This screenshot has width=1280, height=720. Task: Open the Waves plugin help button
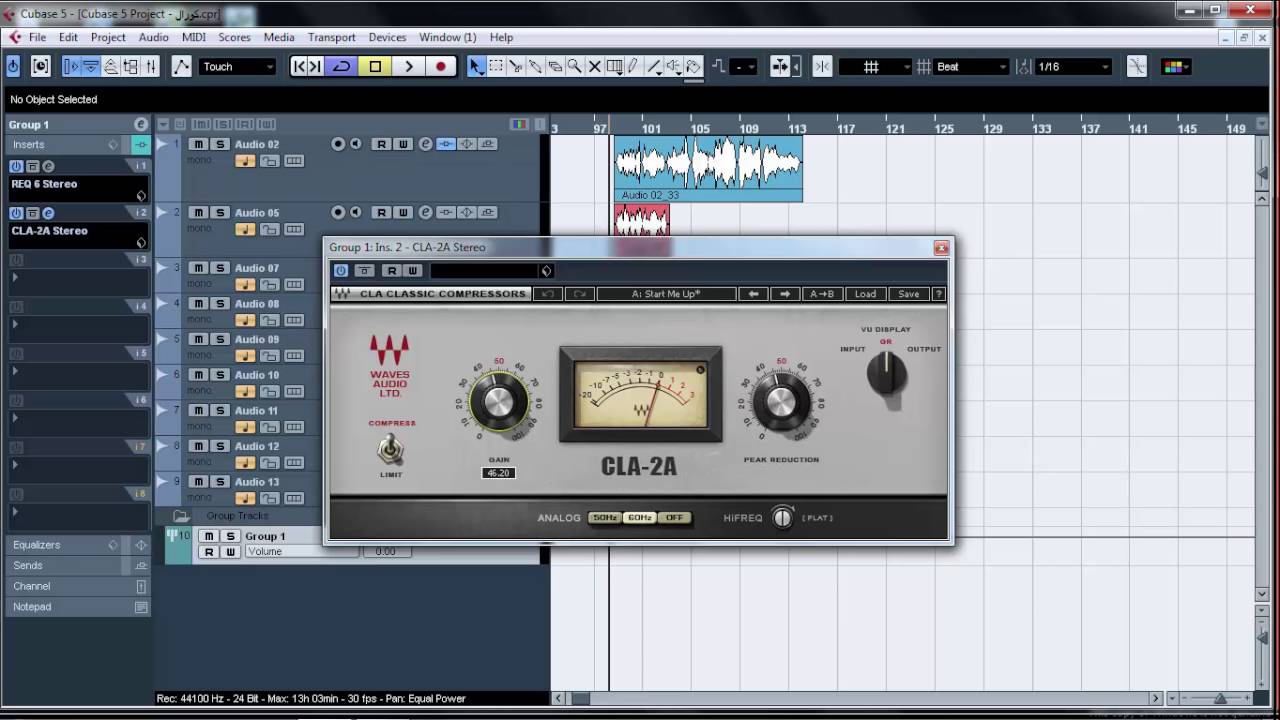[938, 294]
